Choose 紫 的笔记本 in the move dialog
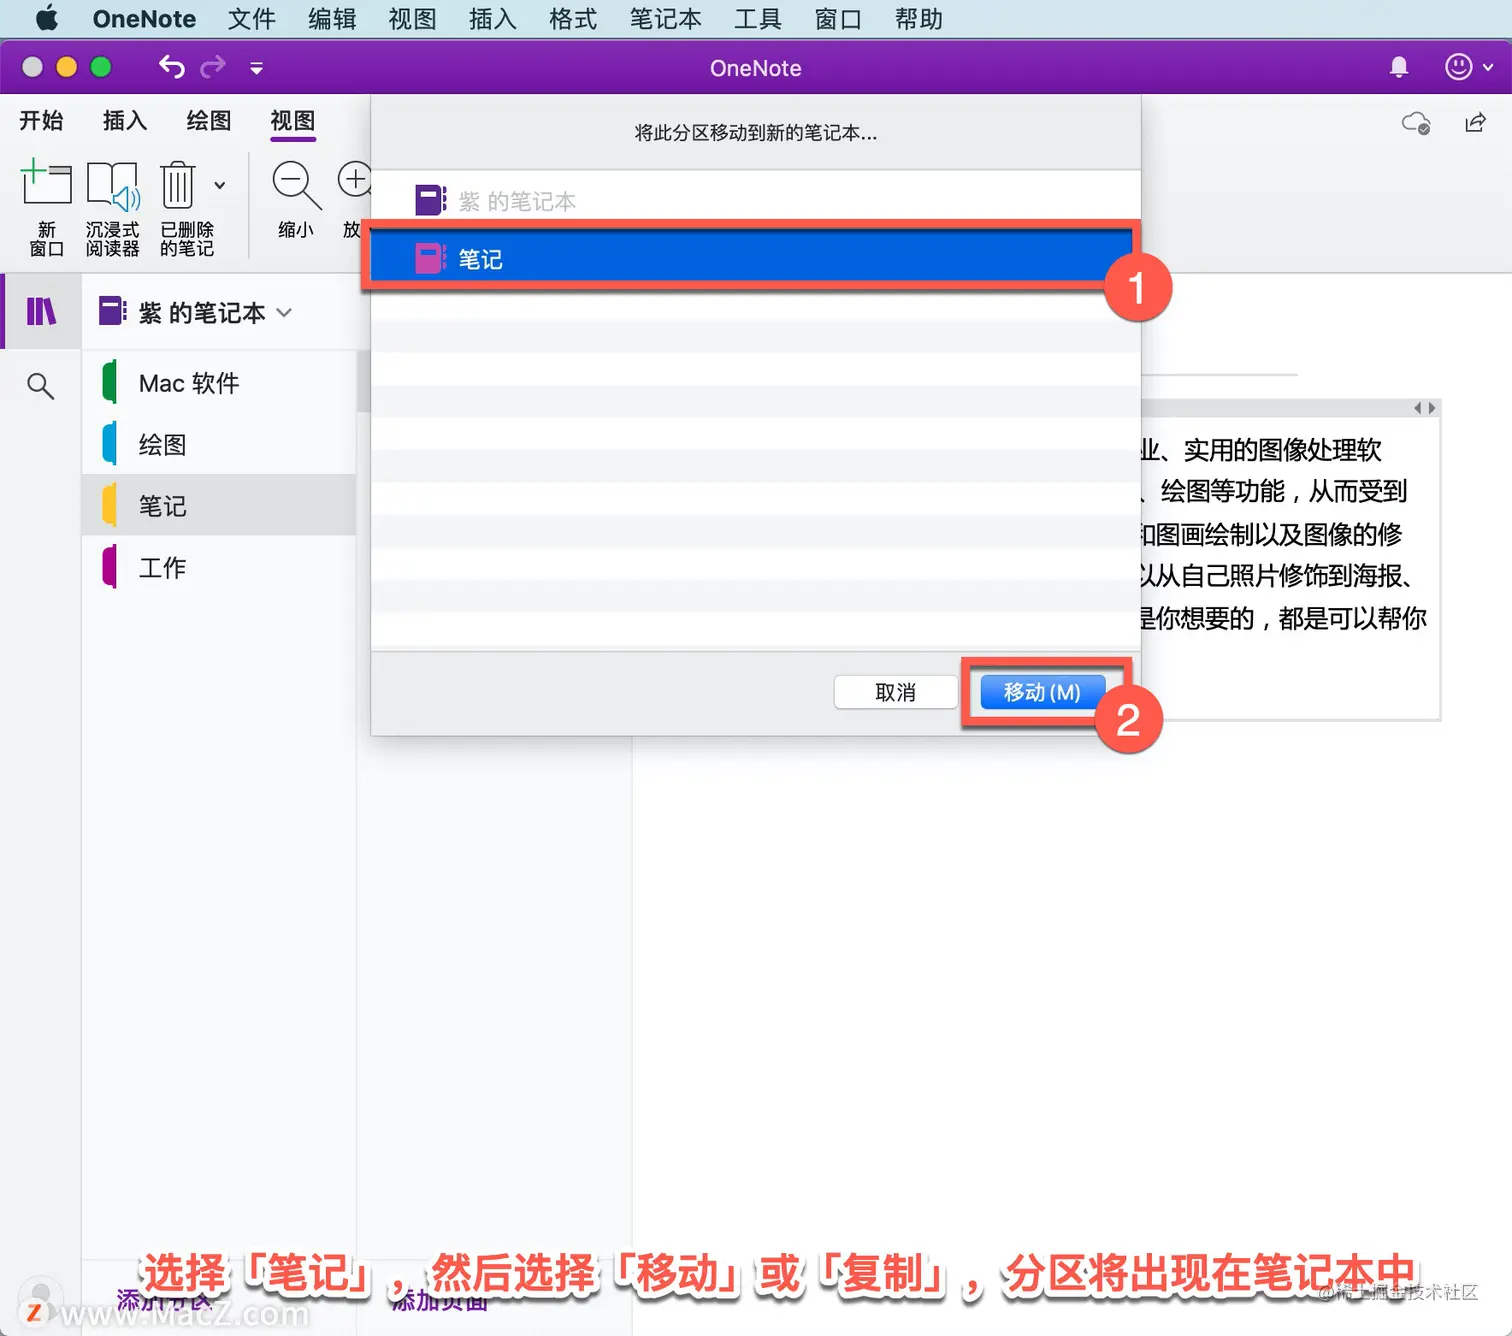1512x1336 pixels. click(x=755, y=200)
